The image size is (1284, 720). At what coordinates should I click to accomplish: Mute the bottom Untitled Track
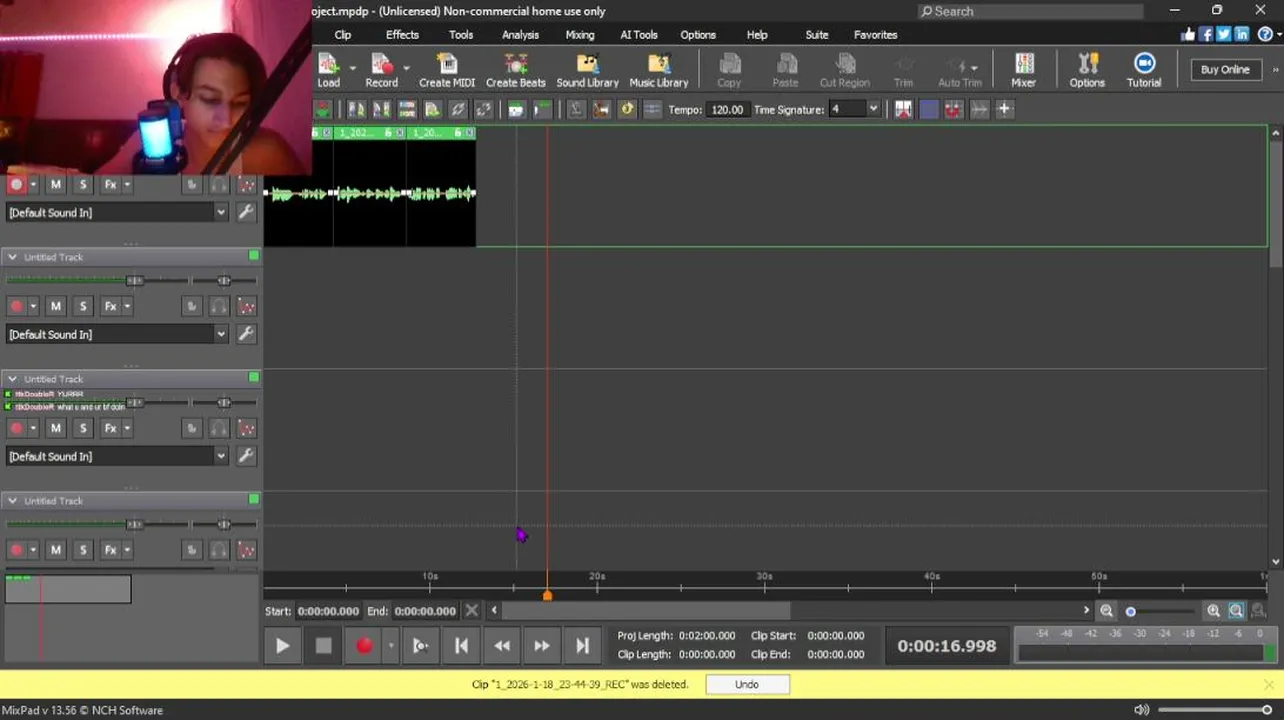56,550
